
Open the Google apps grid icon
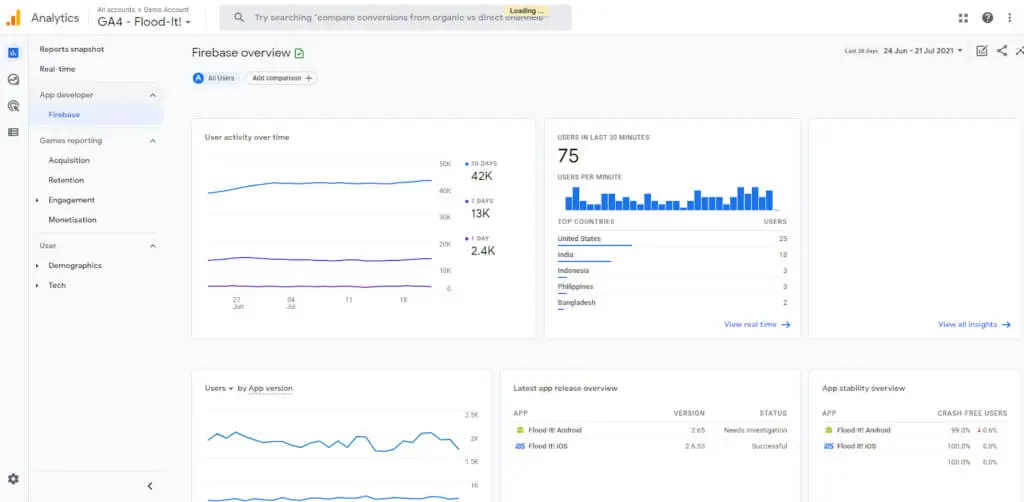tap(963, 18)
